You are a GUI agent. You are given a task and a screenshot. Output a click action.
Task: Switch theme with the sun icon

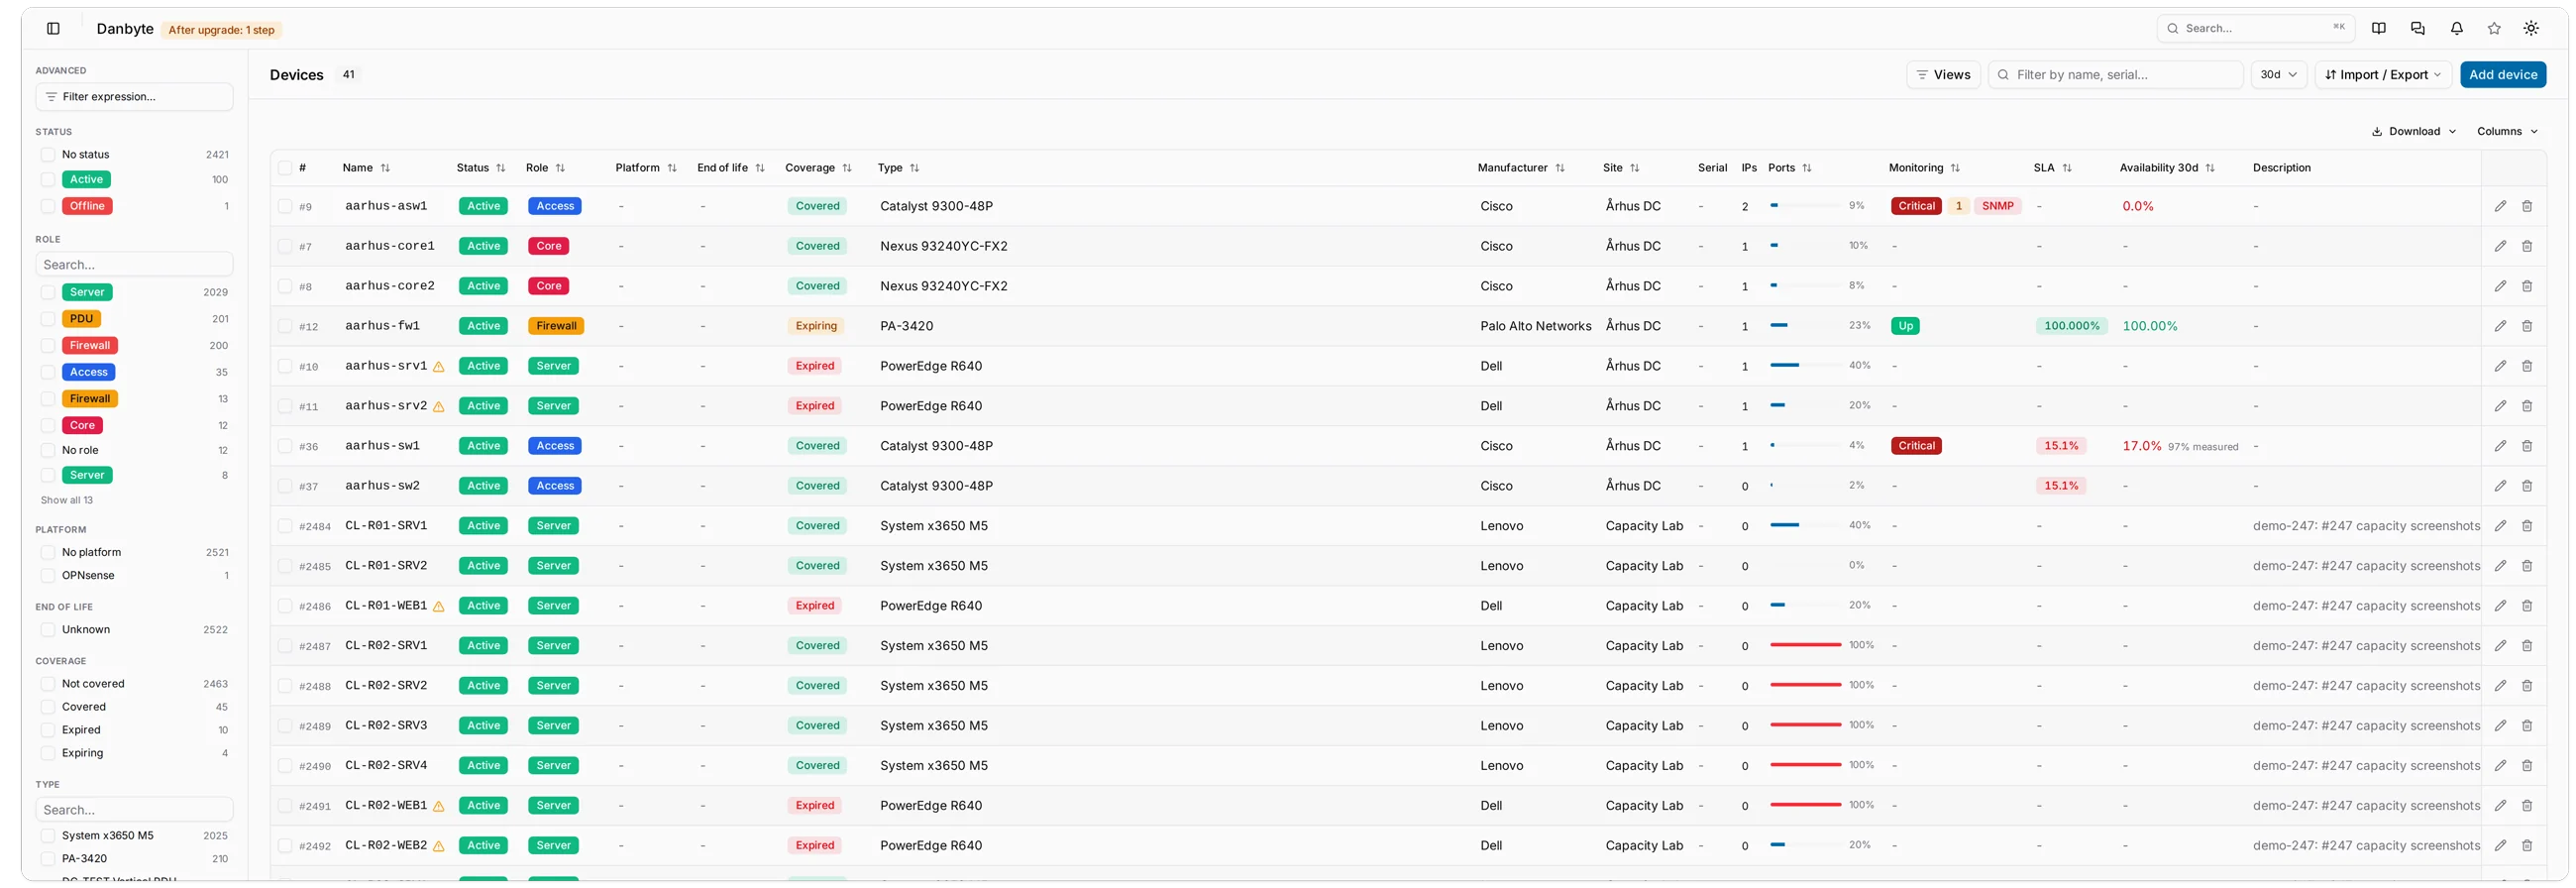2531,29
